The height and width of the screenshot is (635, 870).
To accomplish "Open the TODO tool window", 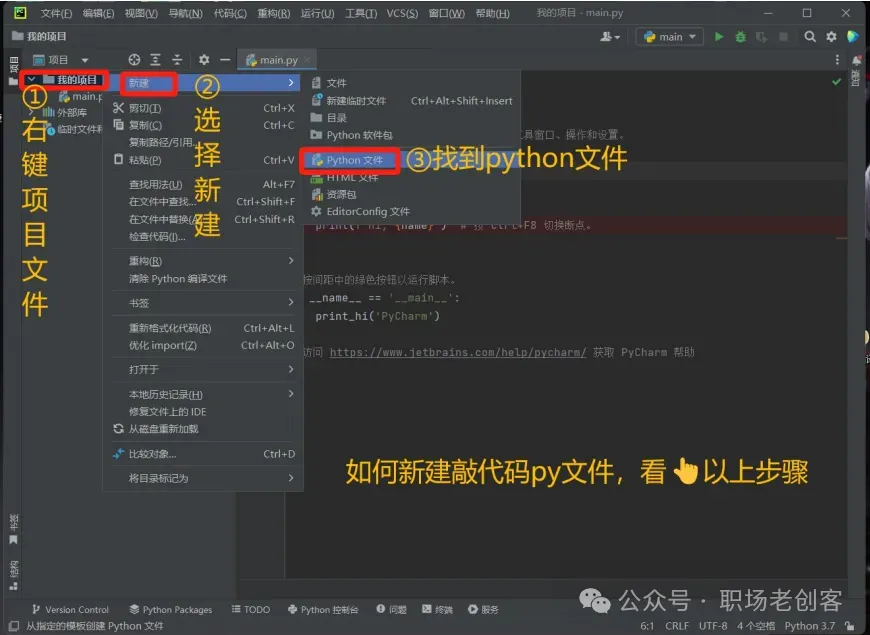I will (x=251, y=609).
